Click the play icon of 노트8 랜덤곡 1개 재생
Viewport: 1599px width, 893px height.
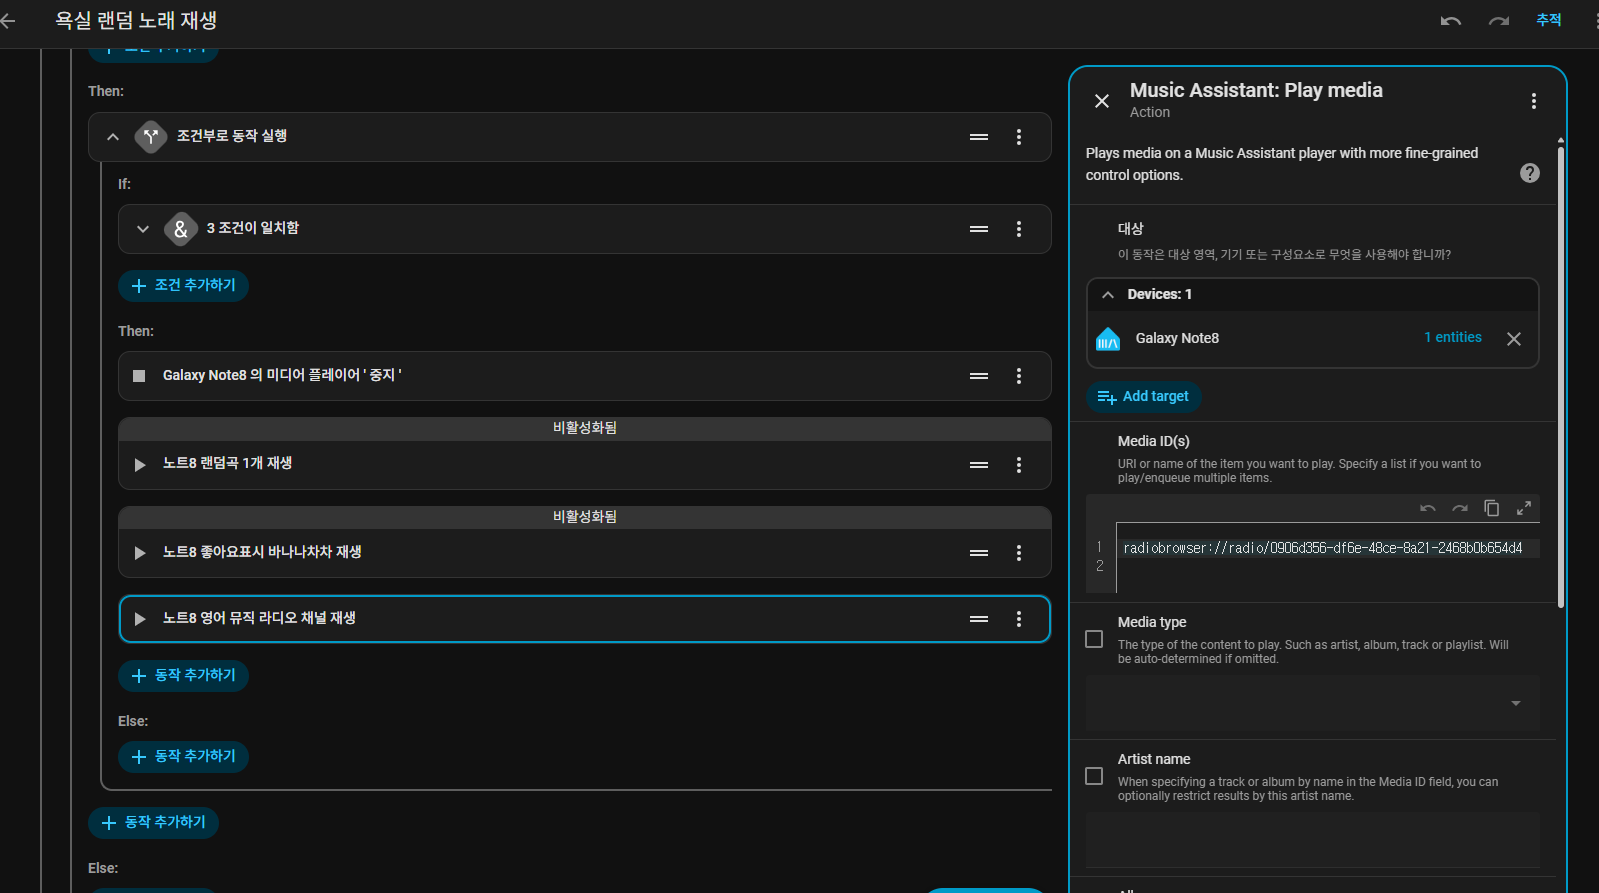[x=140, y=465]
